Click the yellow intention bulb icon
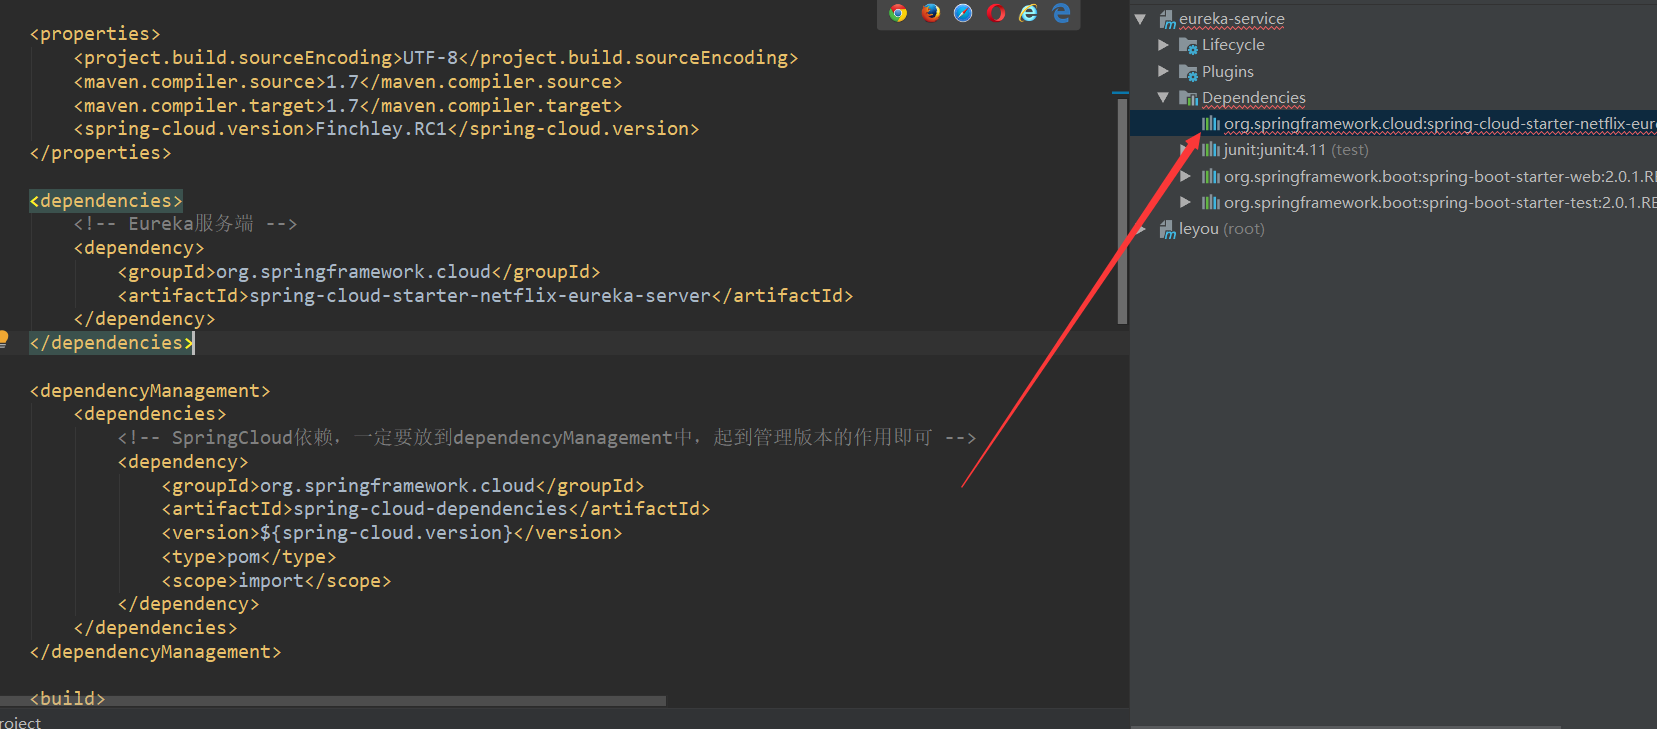 coord(4,339)
